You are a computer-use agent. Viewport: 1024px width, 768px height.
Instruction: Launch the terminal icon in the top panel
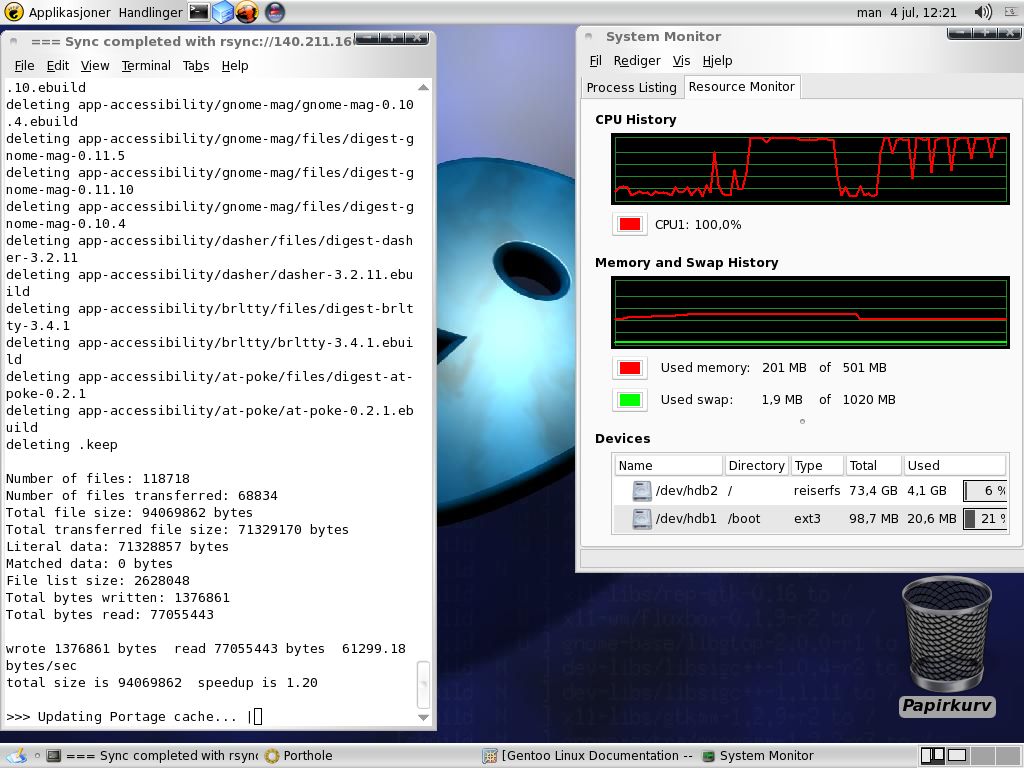tap(199, 12)
